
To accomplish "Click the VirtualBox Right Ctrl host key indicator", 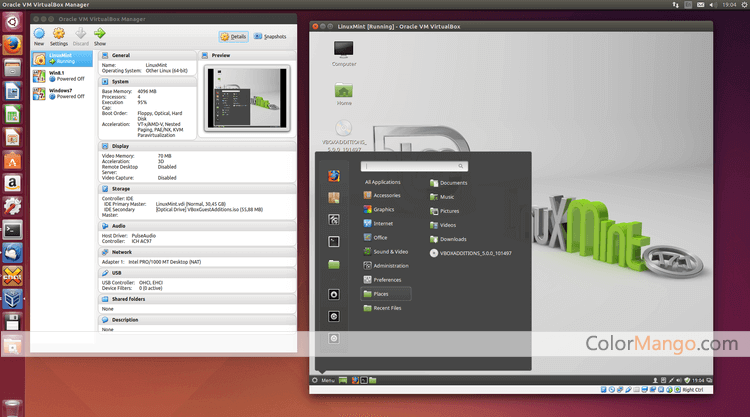I will [x=693, y=390].
